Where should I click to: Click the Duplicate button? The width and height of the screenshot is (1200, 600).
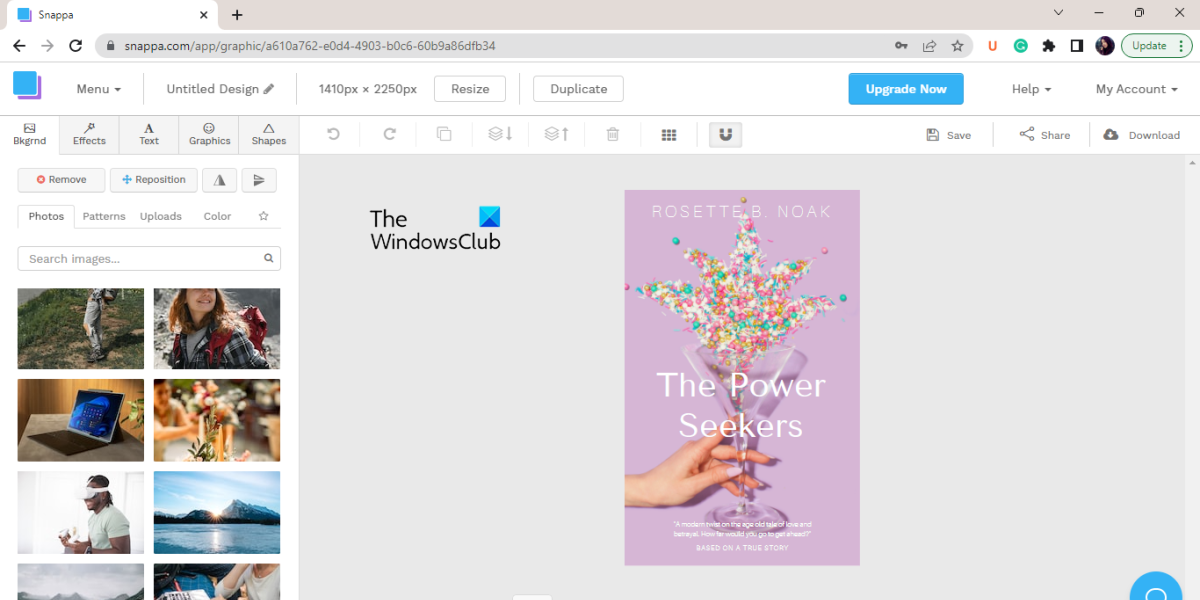click(x=578, y=89)
